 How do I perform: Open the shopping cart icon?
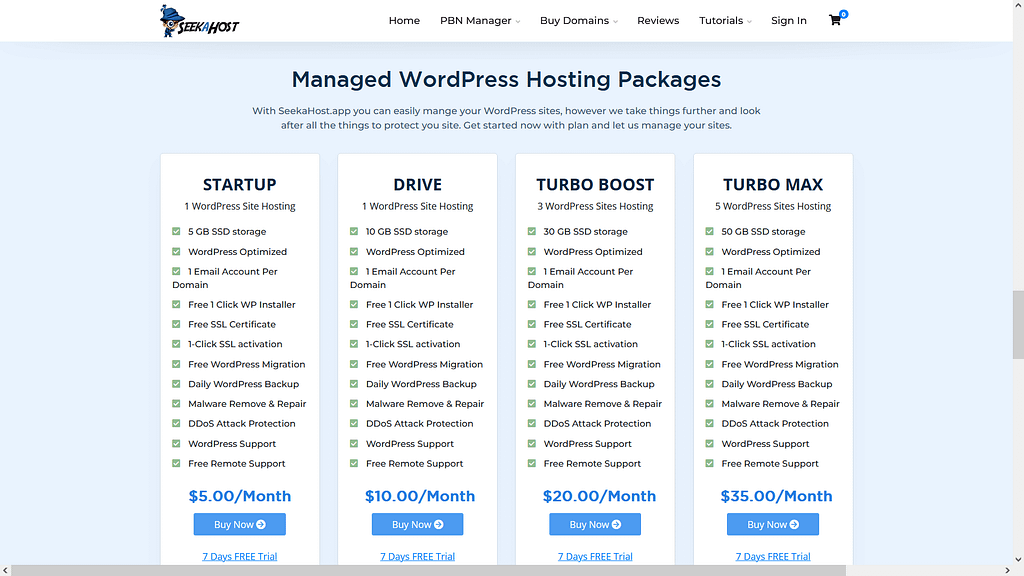coord(835,20)
